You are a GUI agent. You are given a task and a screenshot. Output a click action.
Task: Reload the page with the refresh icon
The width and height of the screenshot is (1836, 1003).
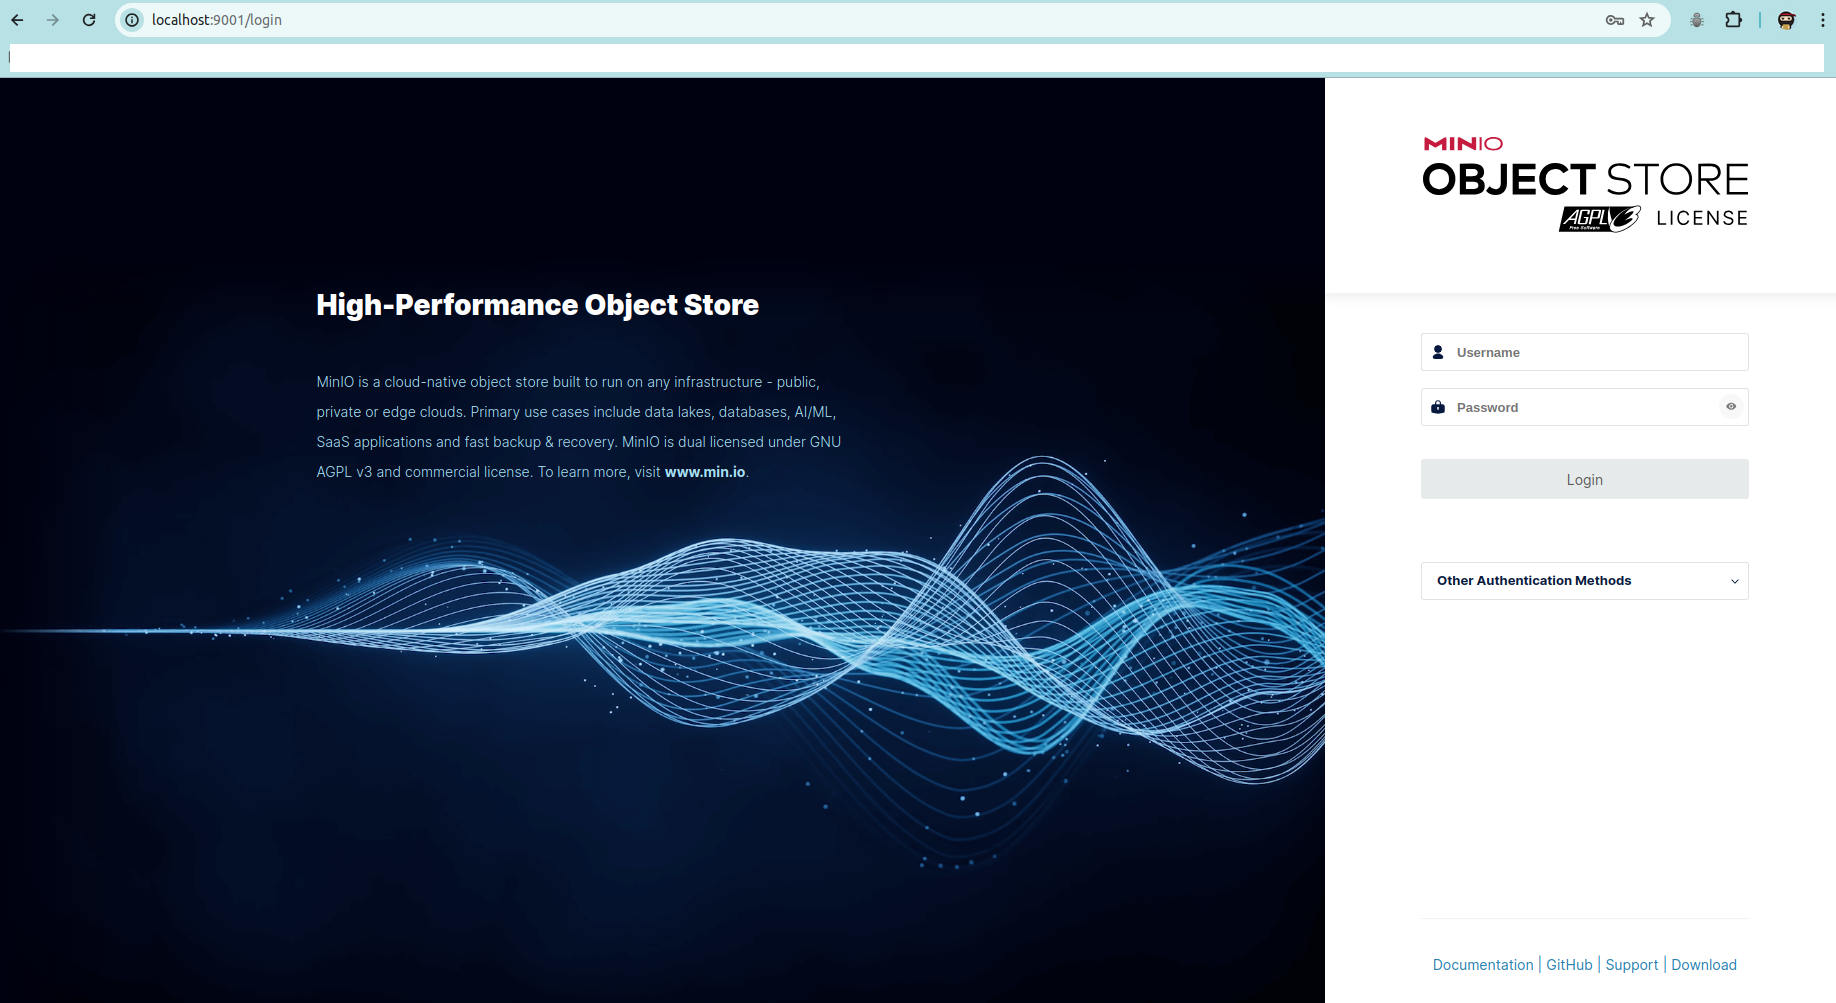(x=89, y=20)
